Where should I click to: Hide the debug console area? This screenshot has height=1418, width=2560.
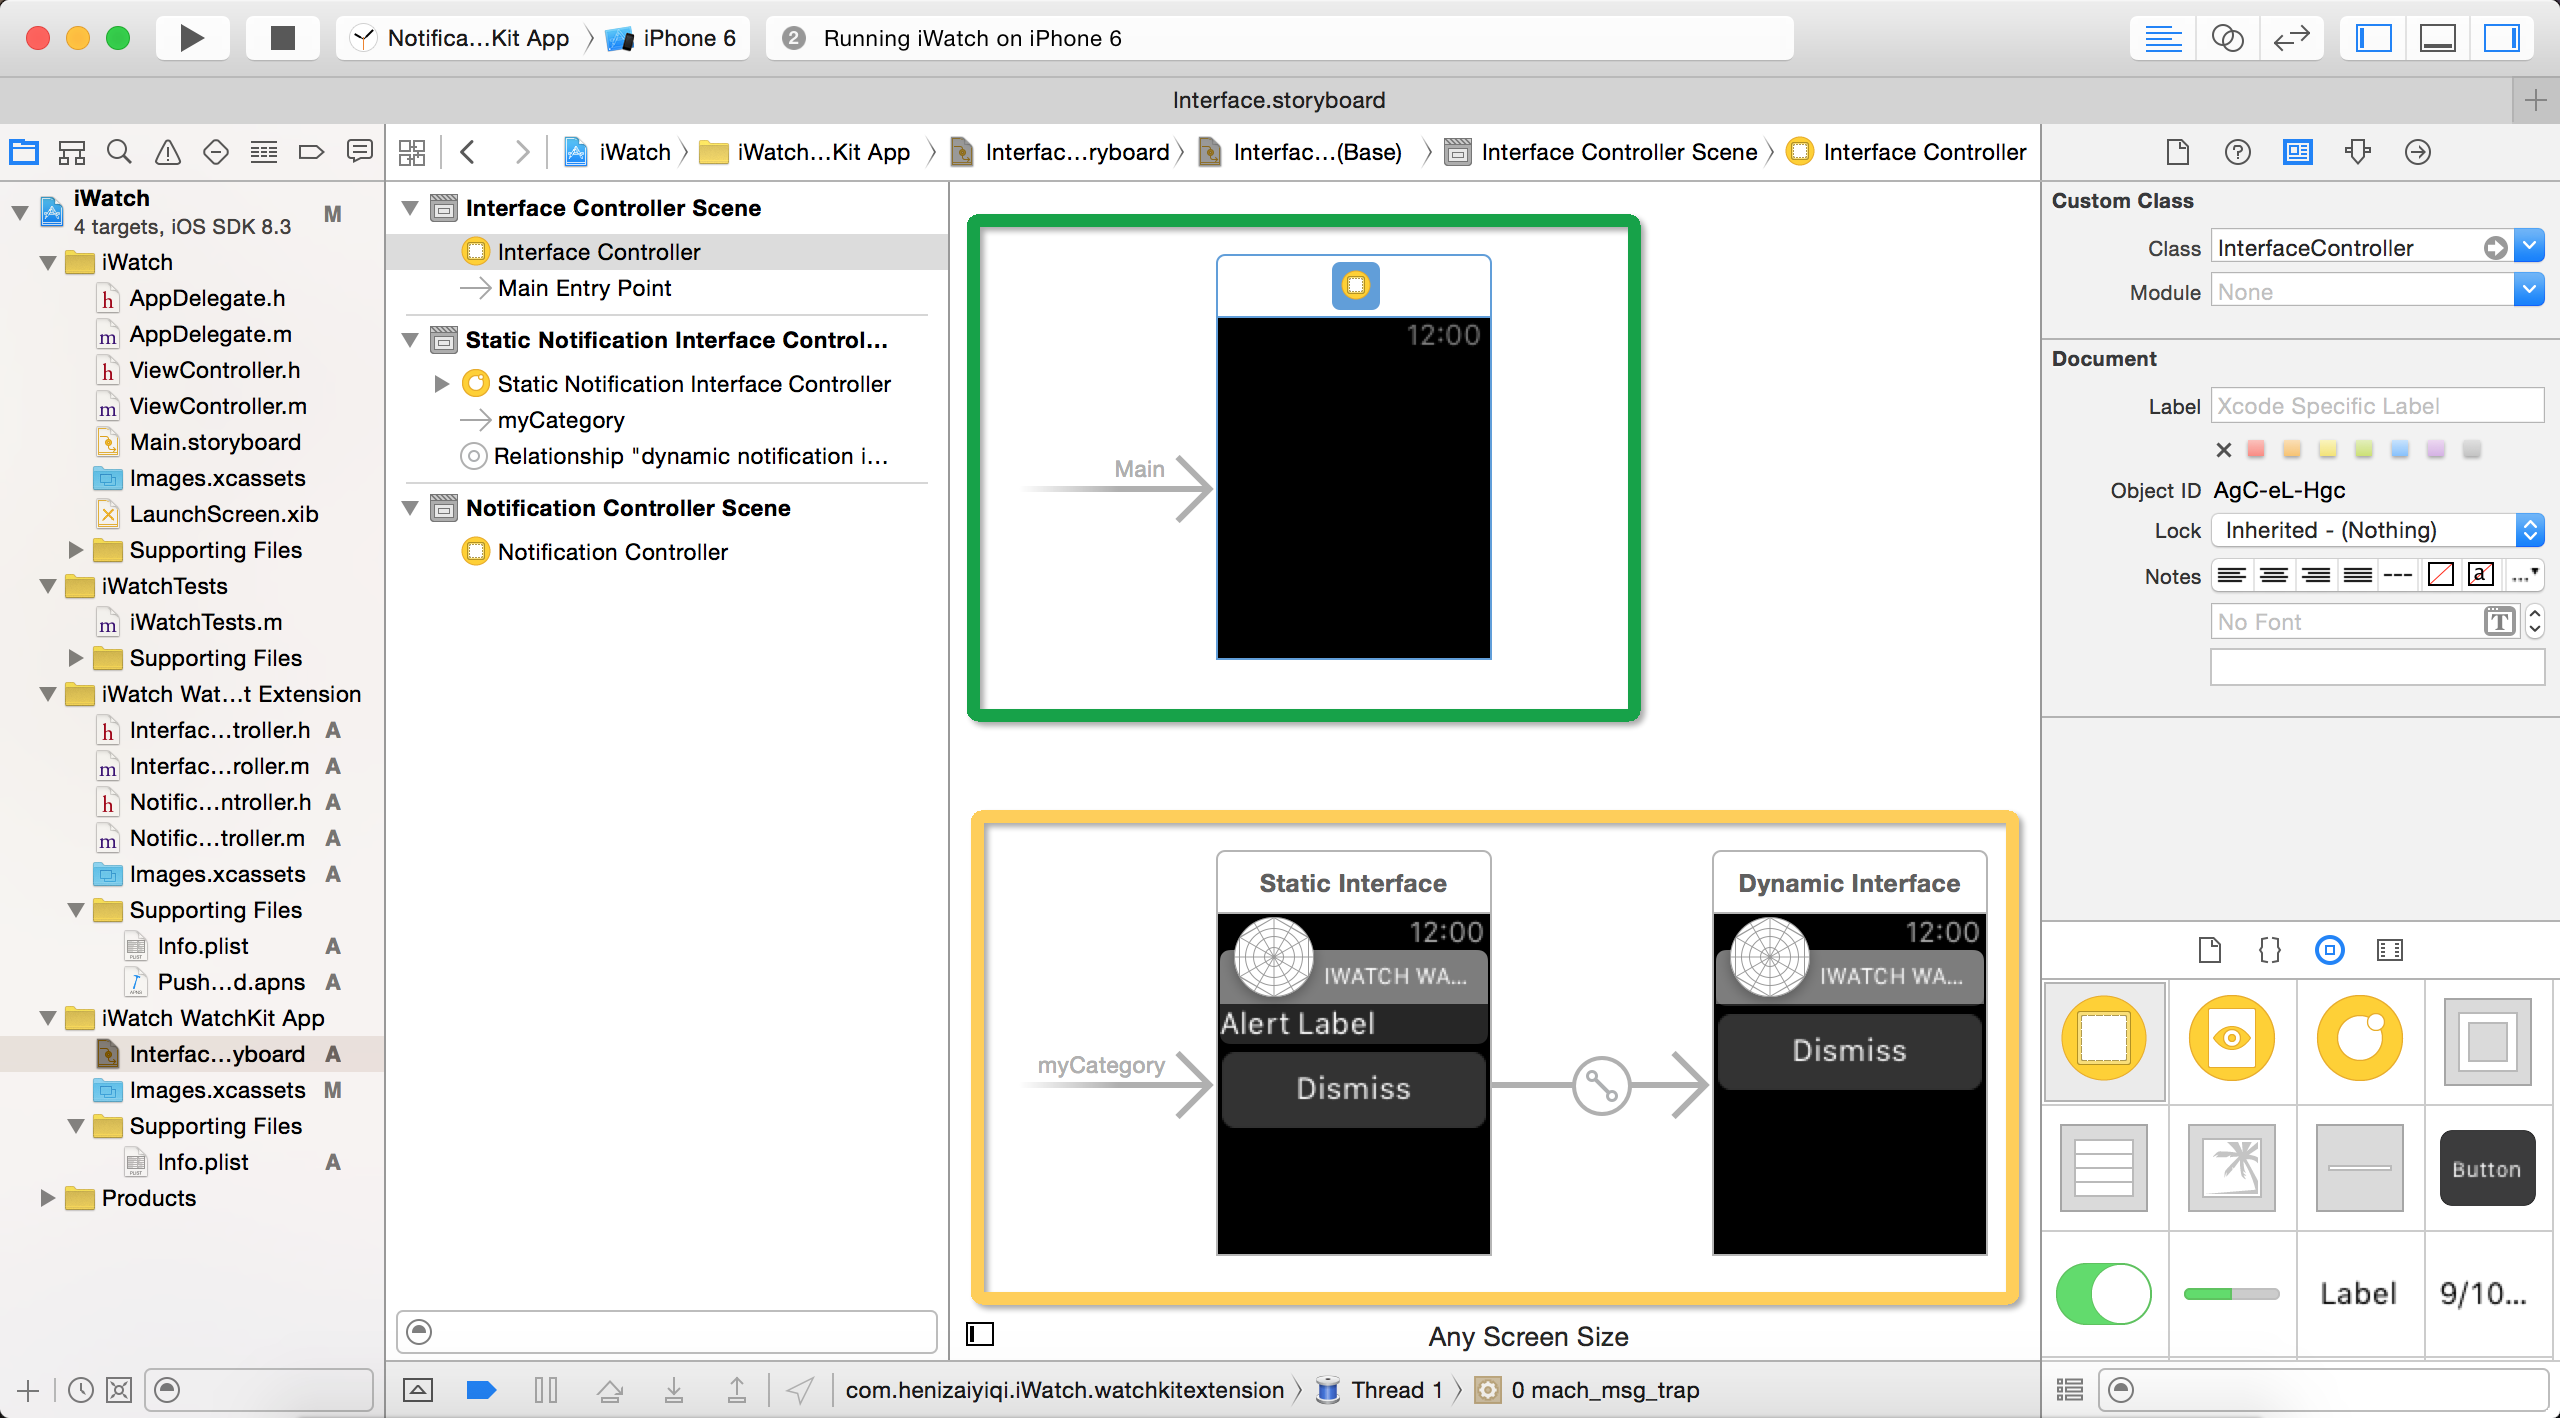(418, 1390)
